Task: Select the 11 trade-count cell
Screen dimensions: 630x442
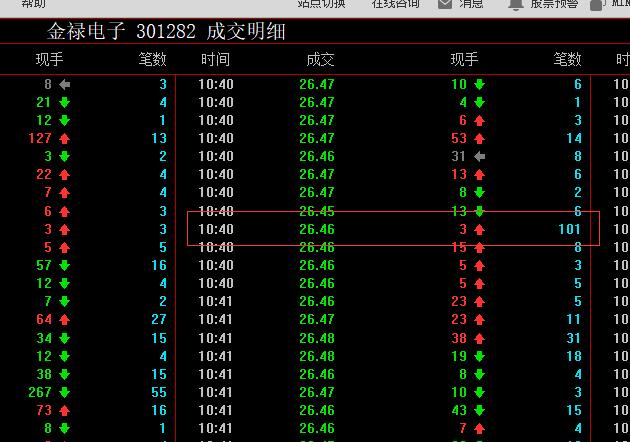Action: tap(574, 319)
